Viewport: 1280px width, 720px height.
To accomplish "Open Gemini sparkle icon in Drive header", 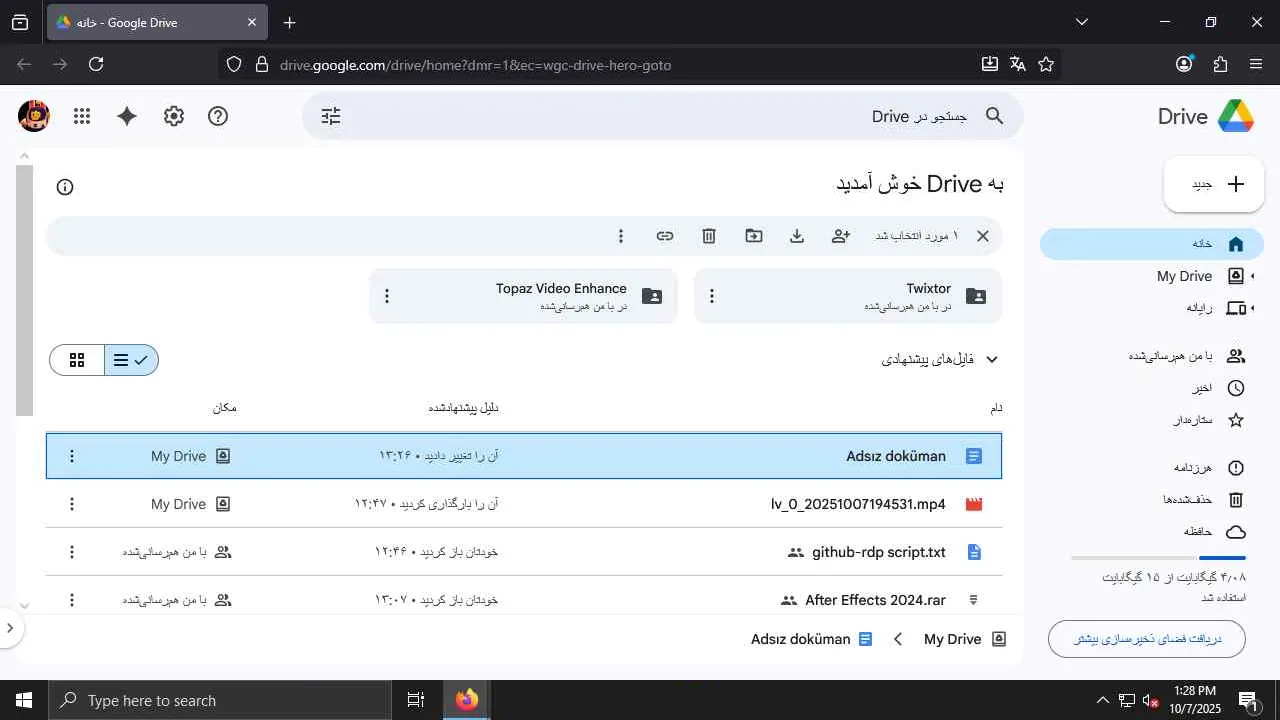I will coord(127,116).
